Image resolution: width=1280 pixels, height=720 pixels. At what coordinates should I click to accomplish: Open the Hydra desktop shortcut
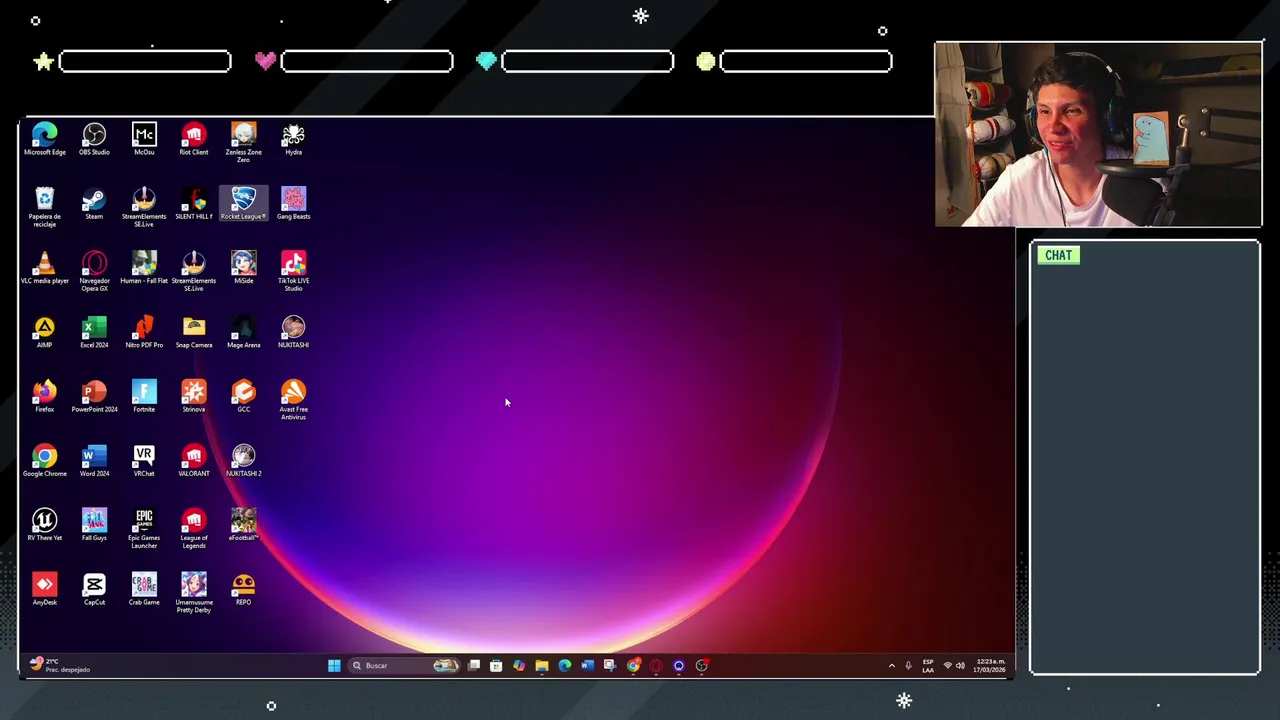pyautogui.click(x=293, y=139)
